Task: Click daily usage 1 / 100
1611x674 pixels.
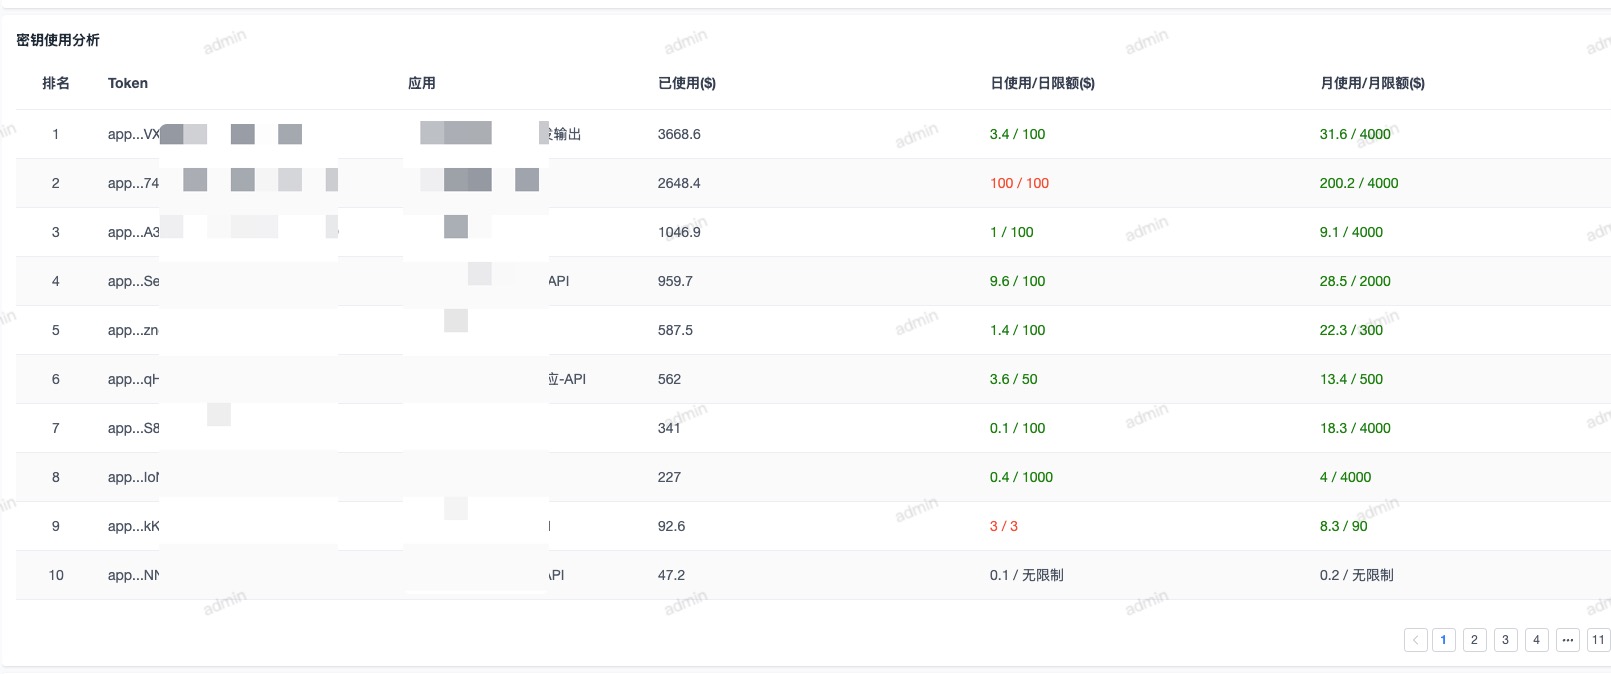Action: coord(1011,232)
